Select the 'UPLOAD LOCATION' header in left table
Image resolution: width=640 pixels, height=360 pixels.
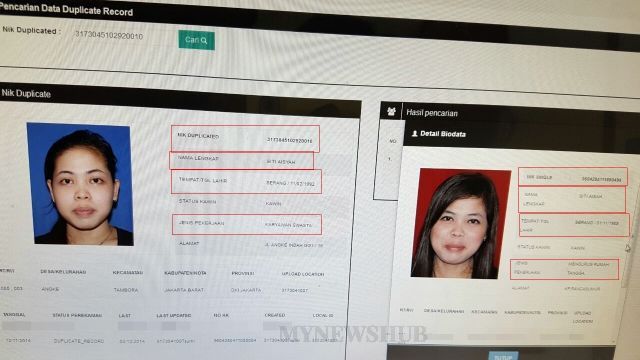[x=303, y=274]
